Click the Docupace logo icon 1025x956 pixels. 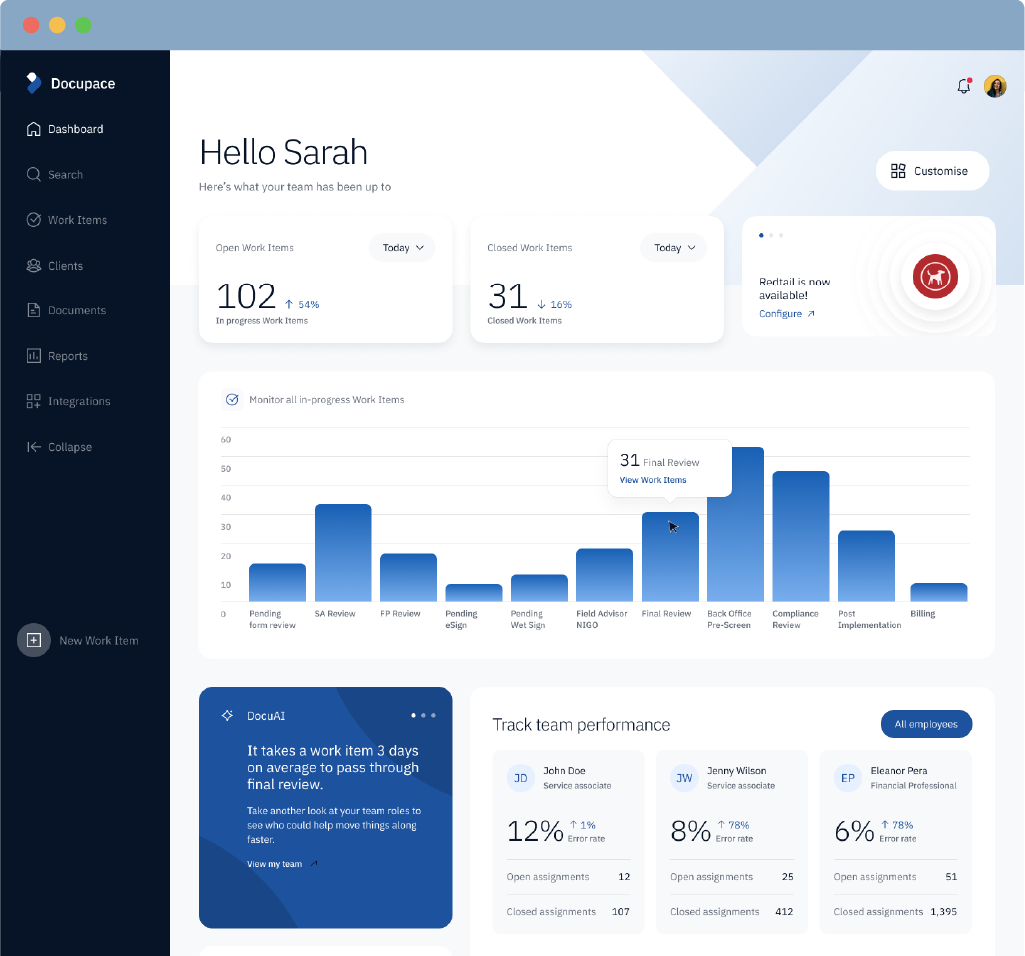(34, 83)
